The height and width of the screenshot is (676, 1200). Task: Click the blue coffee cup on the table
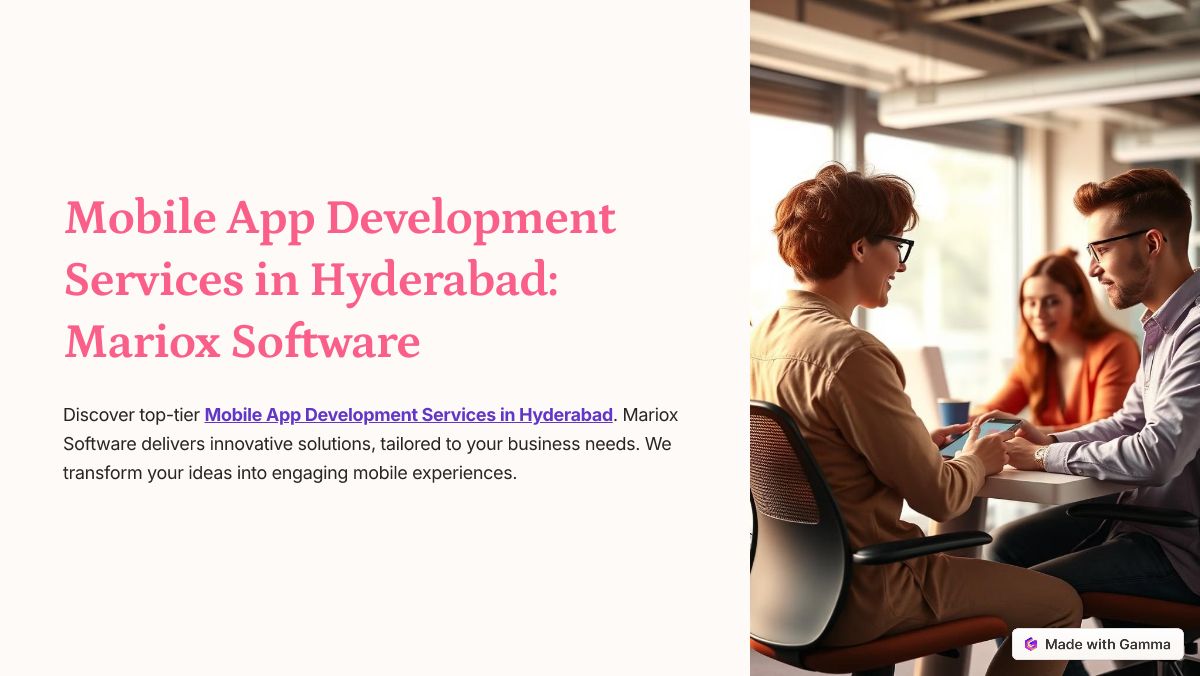[953, 412]
